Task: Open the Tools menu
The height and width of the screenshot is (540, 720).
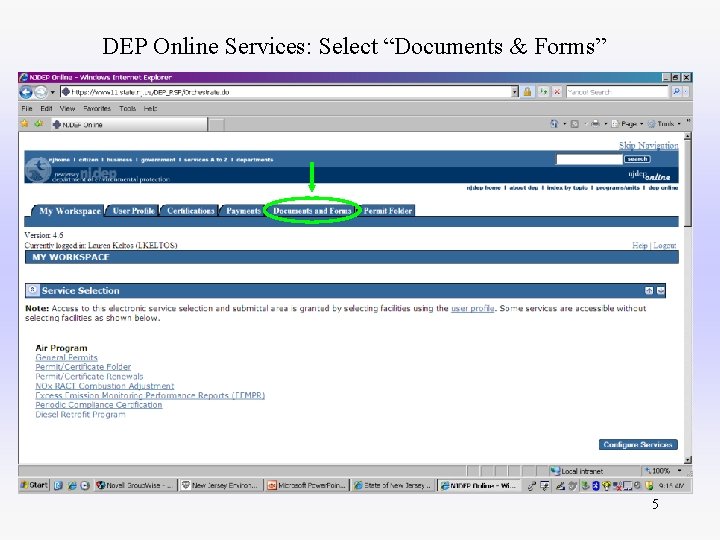Action: click(127, 108)
